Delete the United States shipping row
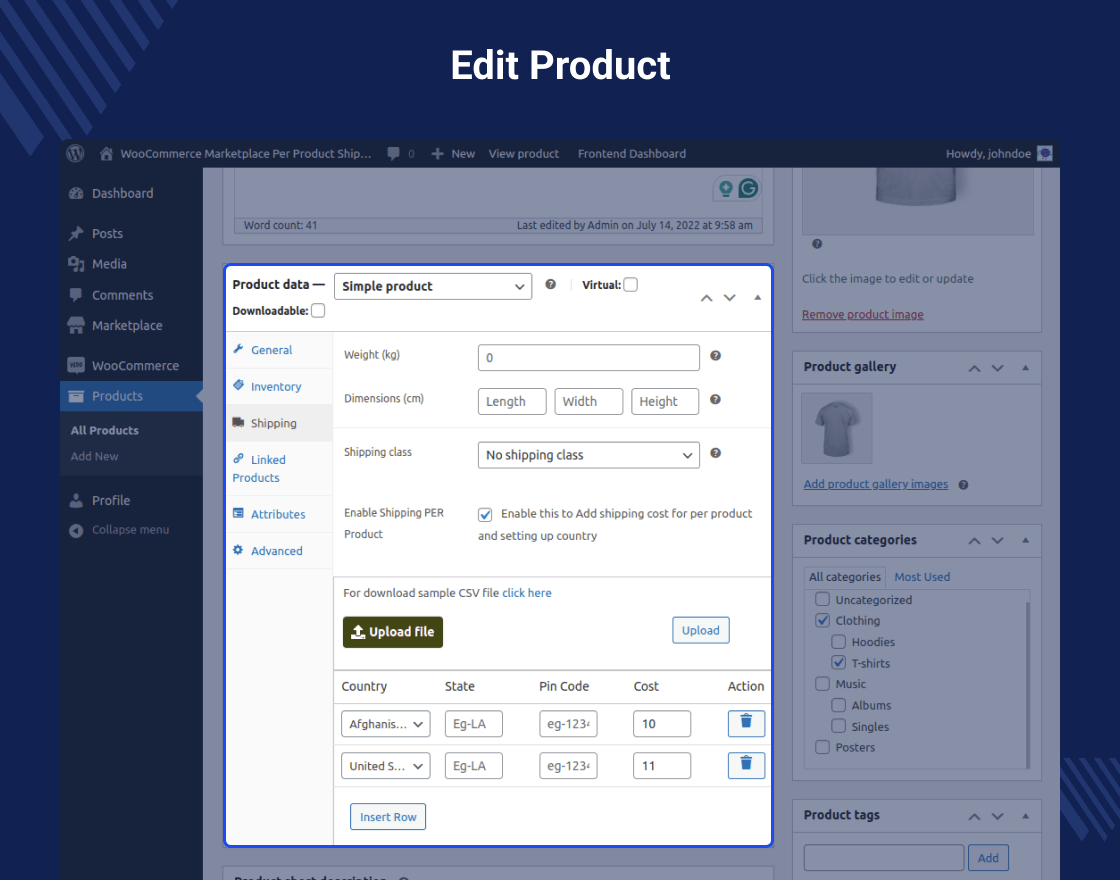1120x880 pixels. 746,765
